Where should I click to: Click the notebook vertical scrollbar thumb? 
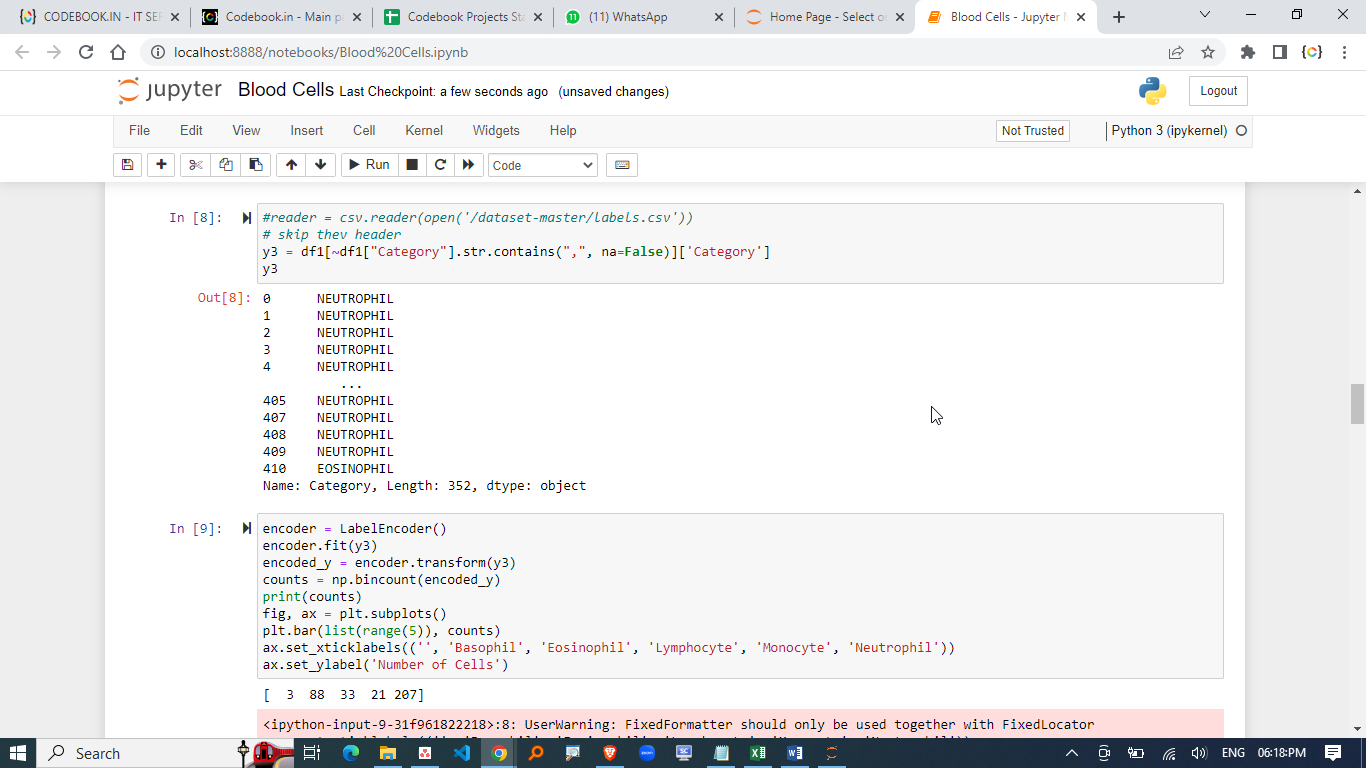(1357, 404)
